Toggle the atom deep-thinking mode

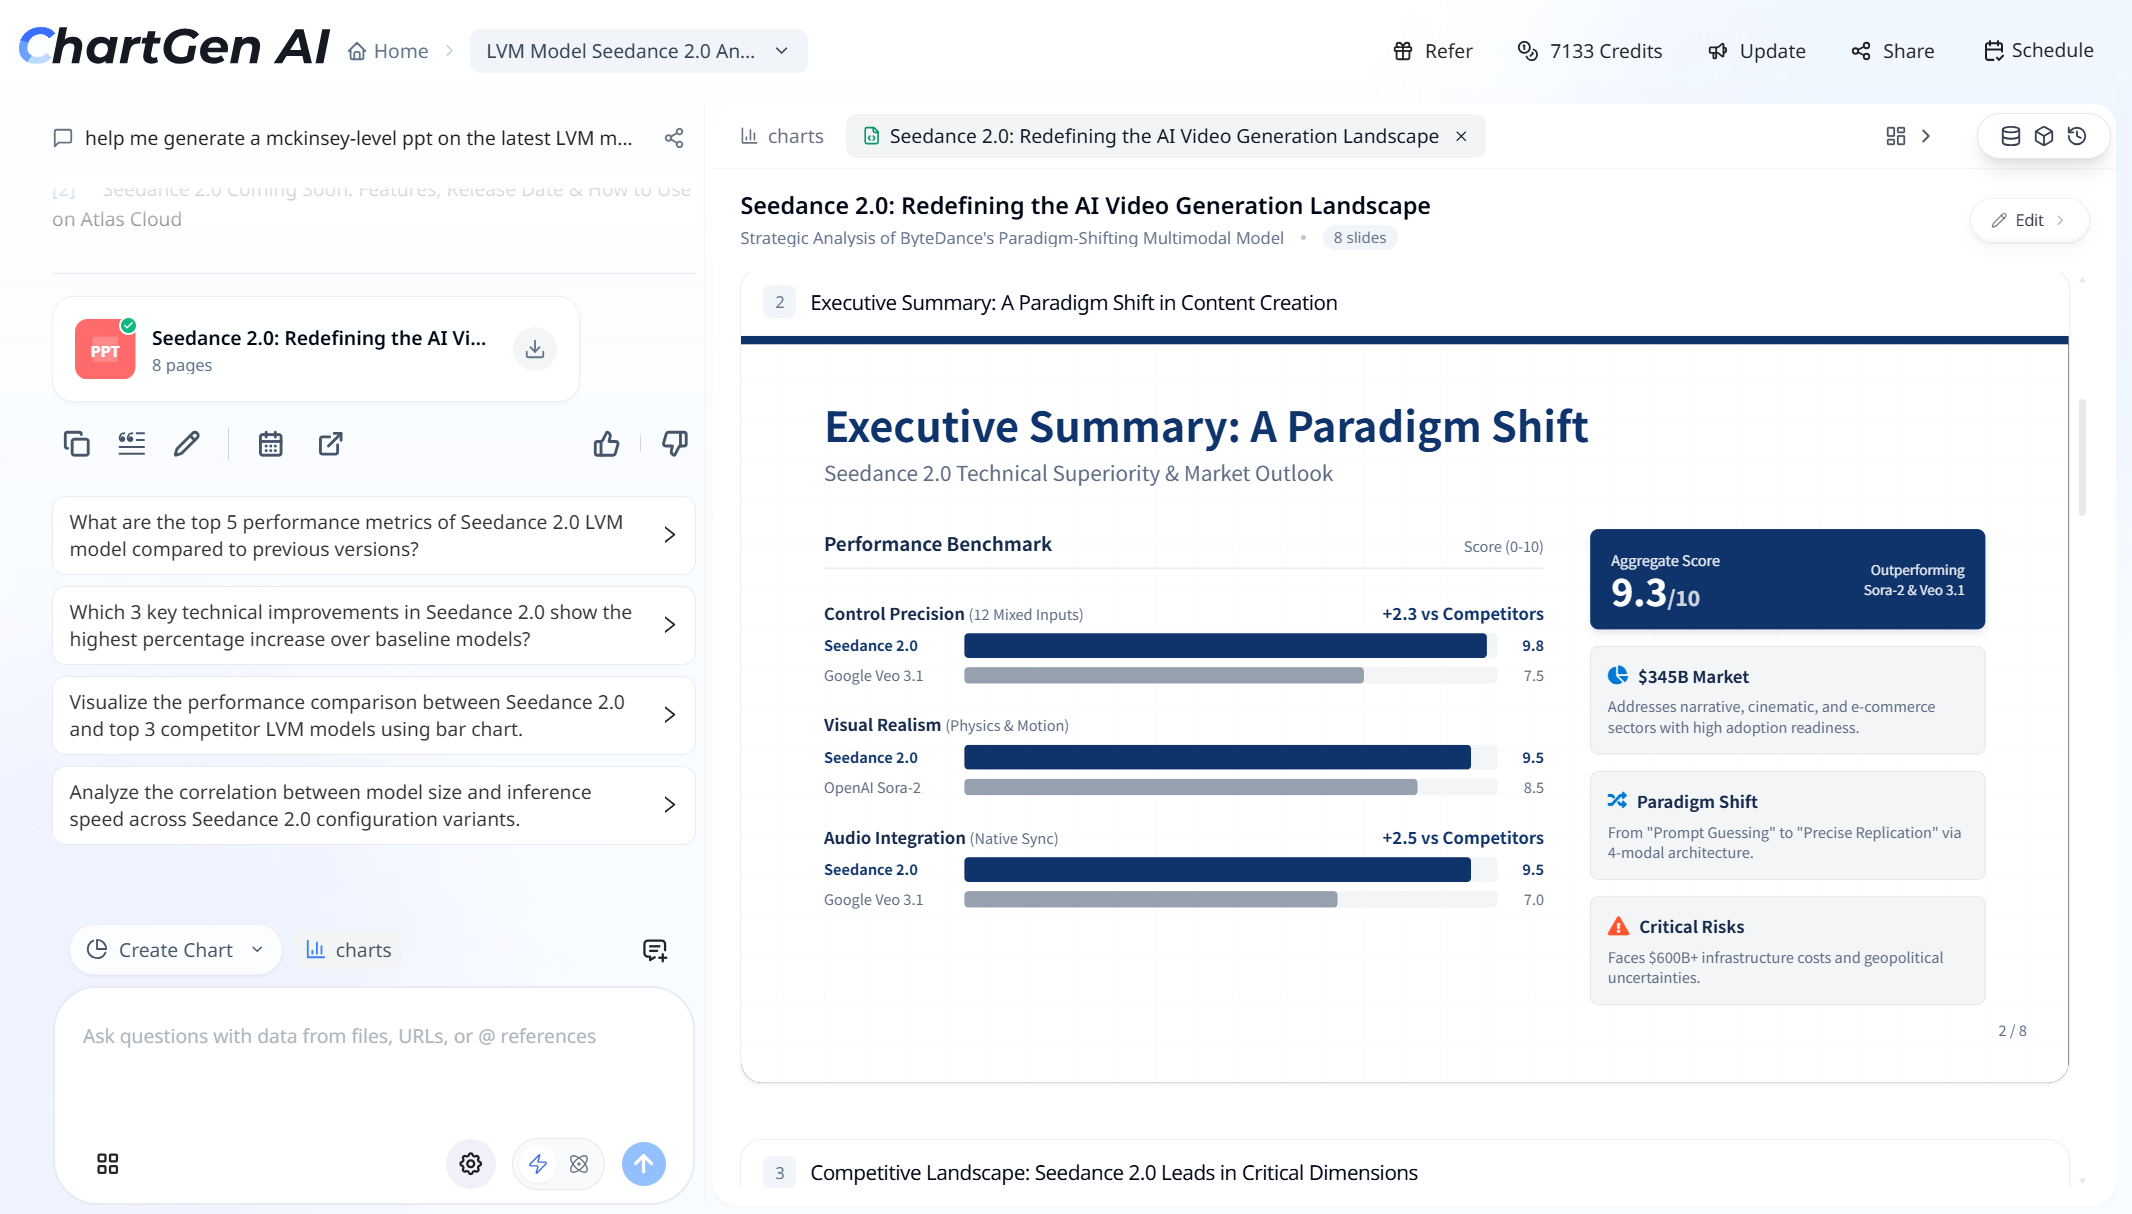579,1163
